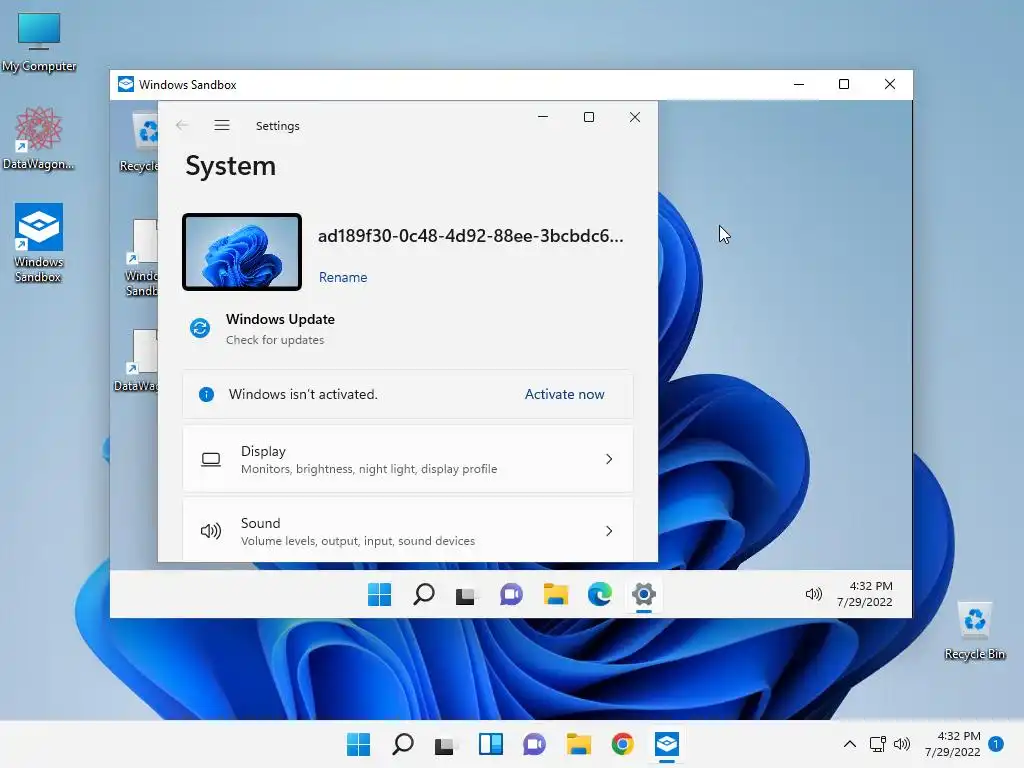Screen dimensions: 1024x768
Task: Open Start menu in Sandbox taskbar
Action: (x=379, y=594)
